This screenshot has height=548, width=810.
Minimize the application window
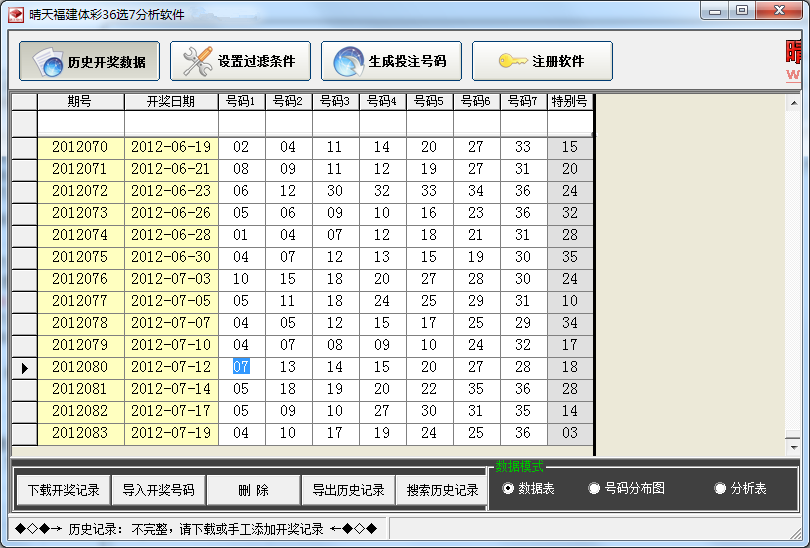pyautogui.click(x=715, y=11)
